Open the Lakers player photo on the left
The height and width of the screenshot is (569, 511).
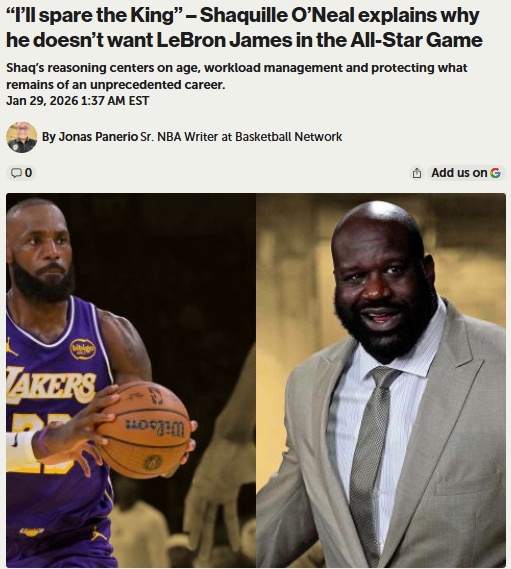131,380
